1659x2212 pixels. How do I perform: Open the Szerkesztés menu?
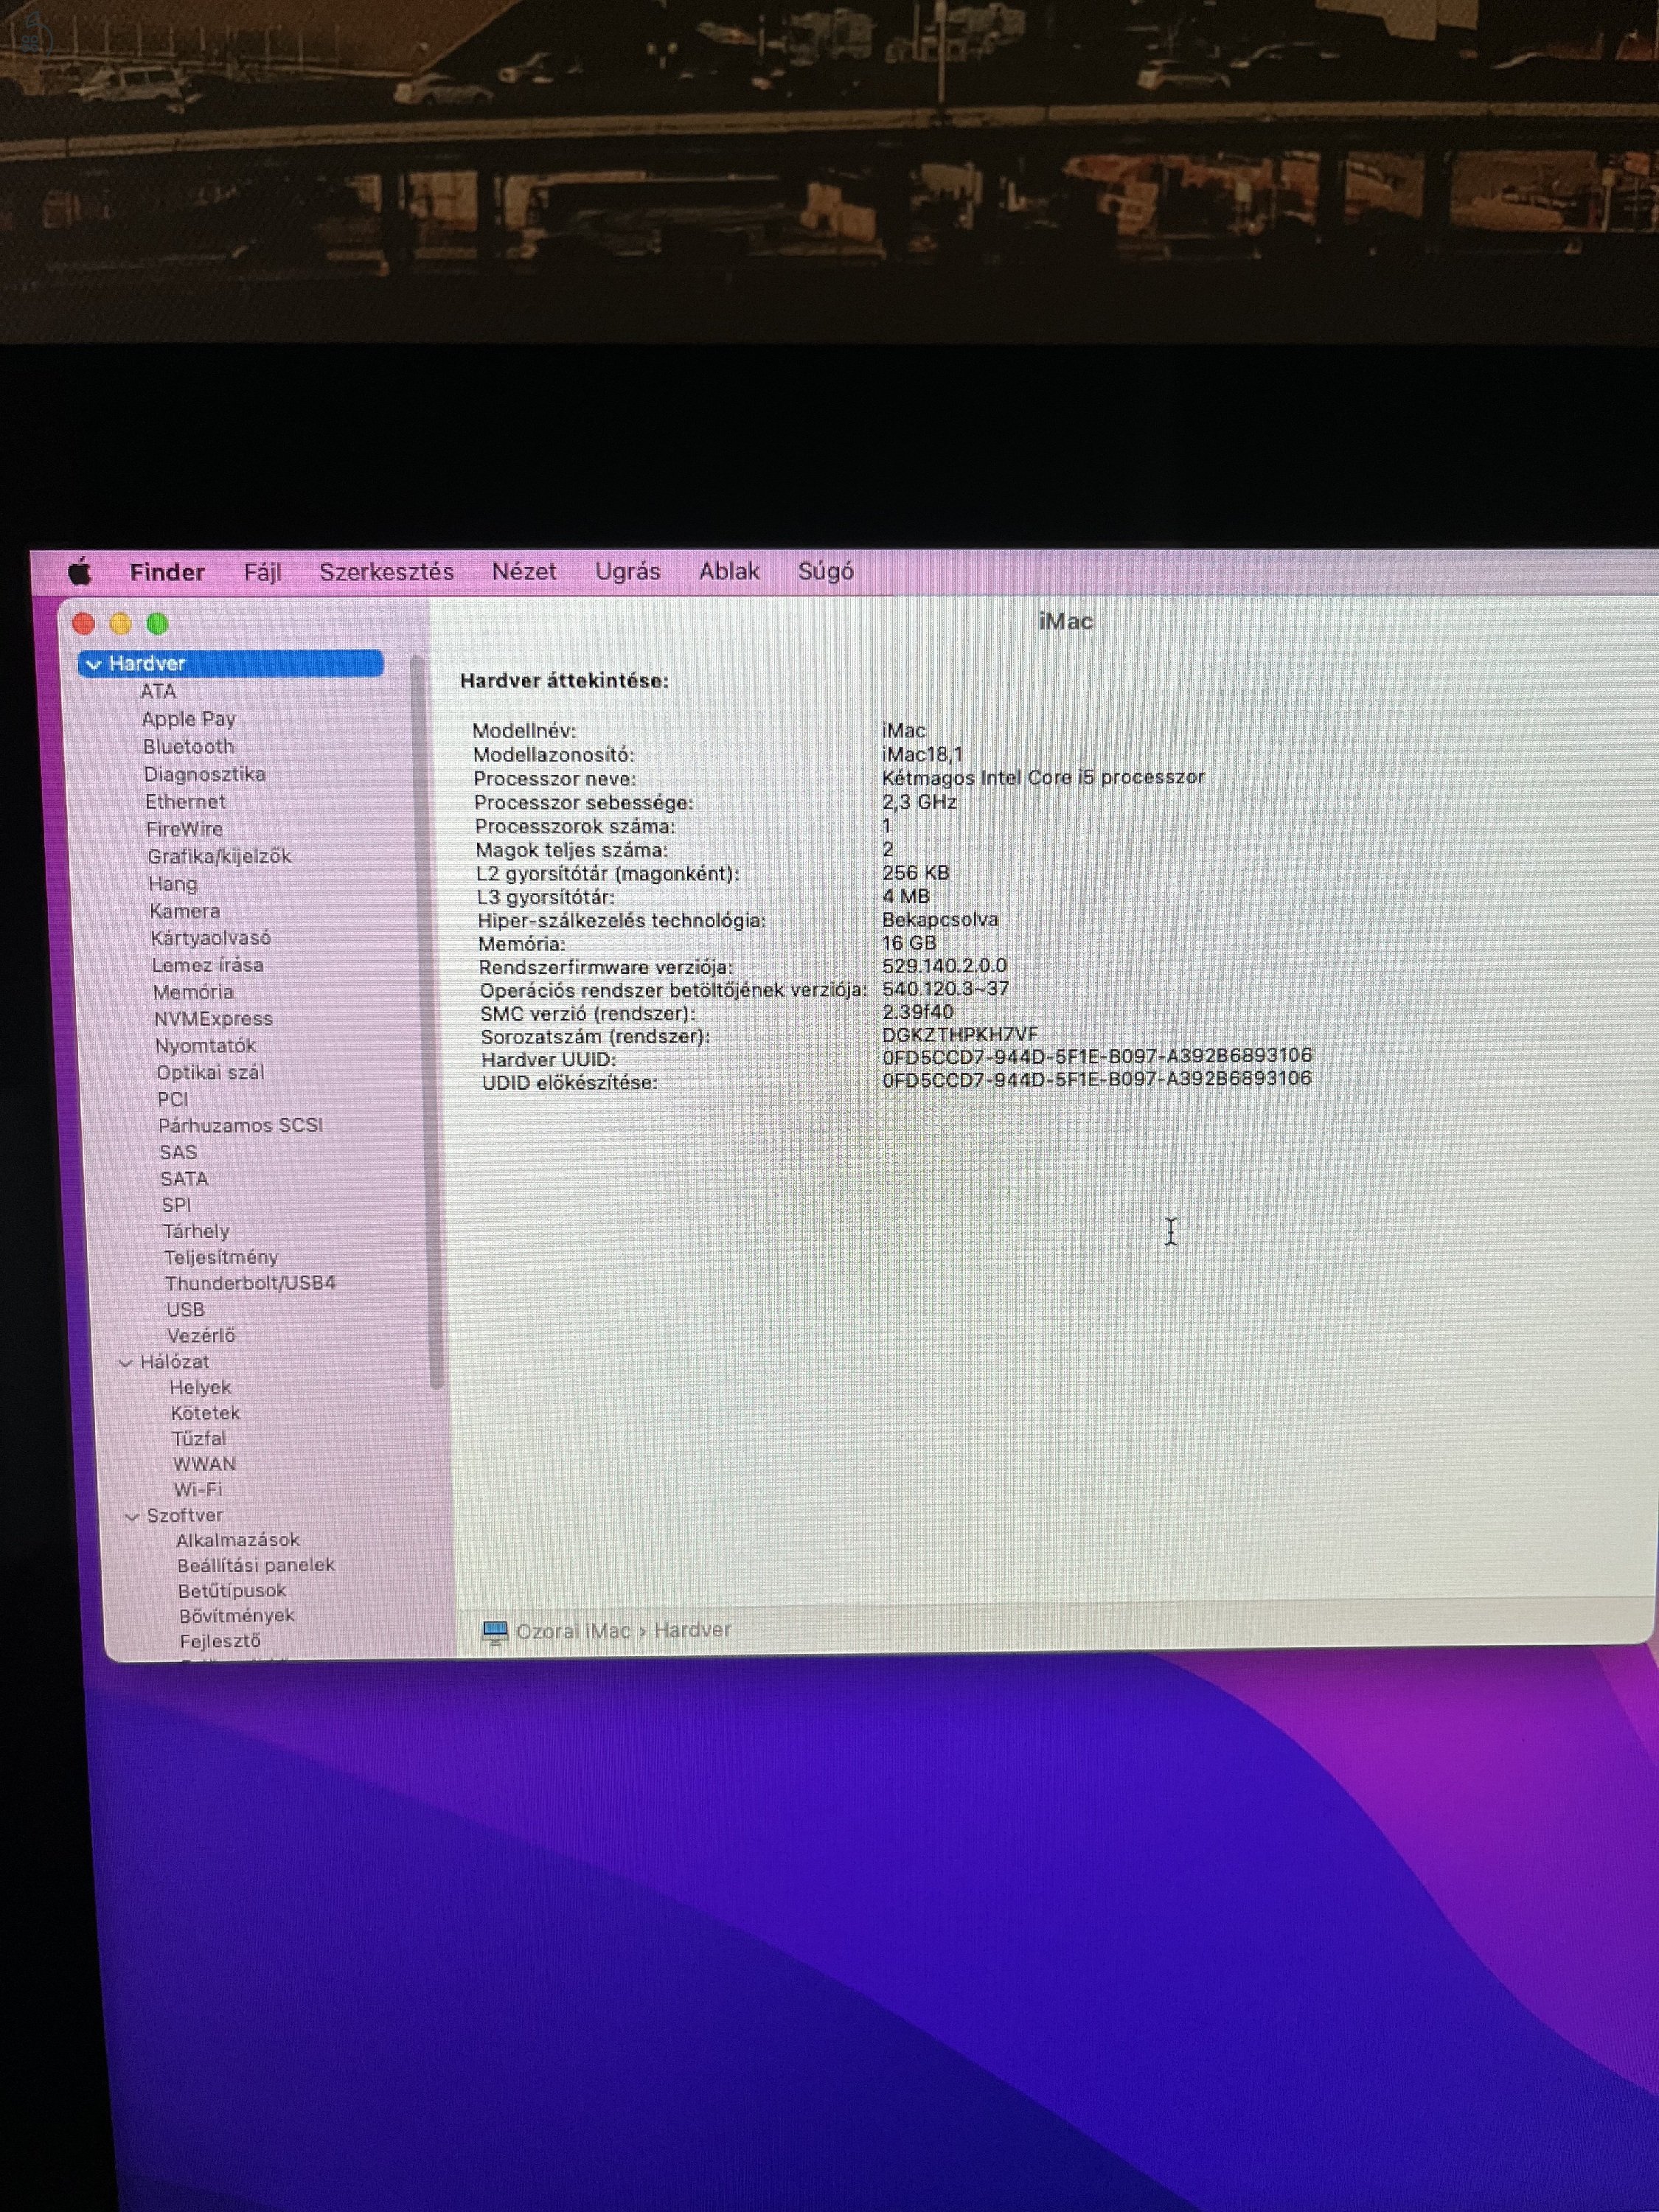[x=386, y=572]
